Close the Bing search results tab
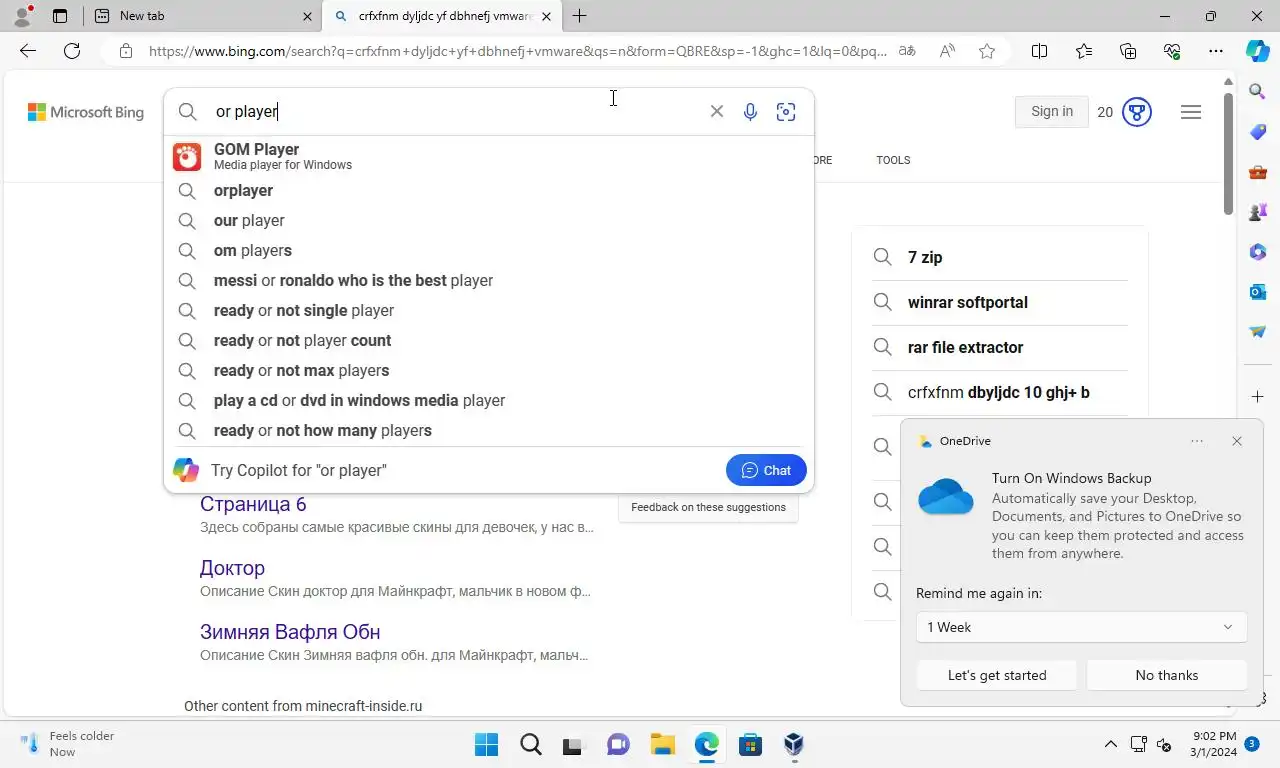Screen dimensions: 1280x768 coord(546,16)
